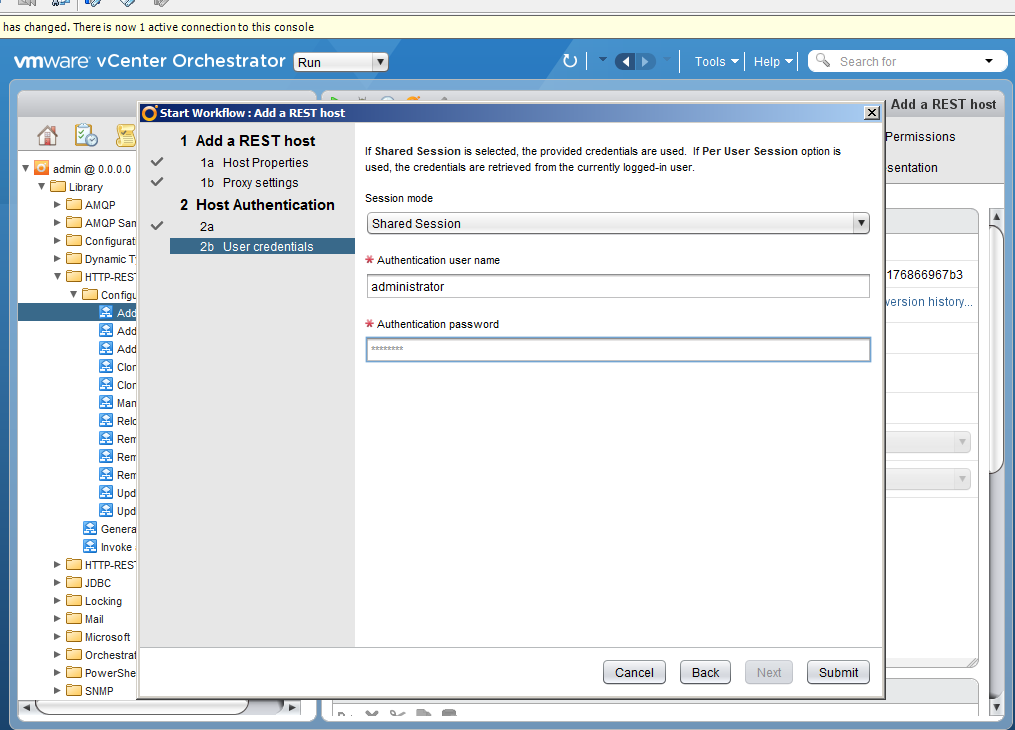Open the Tools menu
Viewport: 1015px width, 730px height.
click(x=716, y=61)
